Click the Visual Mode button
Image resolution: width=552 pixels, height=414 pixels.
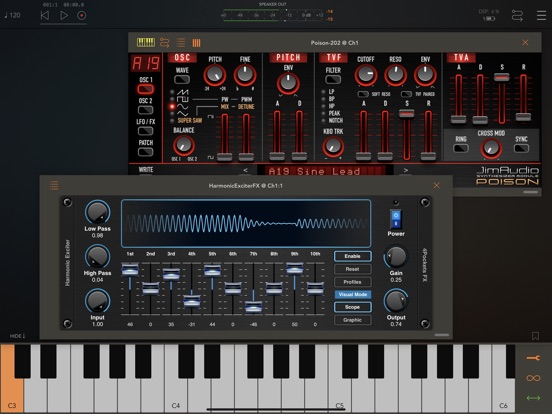point(352,294)
